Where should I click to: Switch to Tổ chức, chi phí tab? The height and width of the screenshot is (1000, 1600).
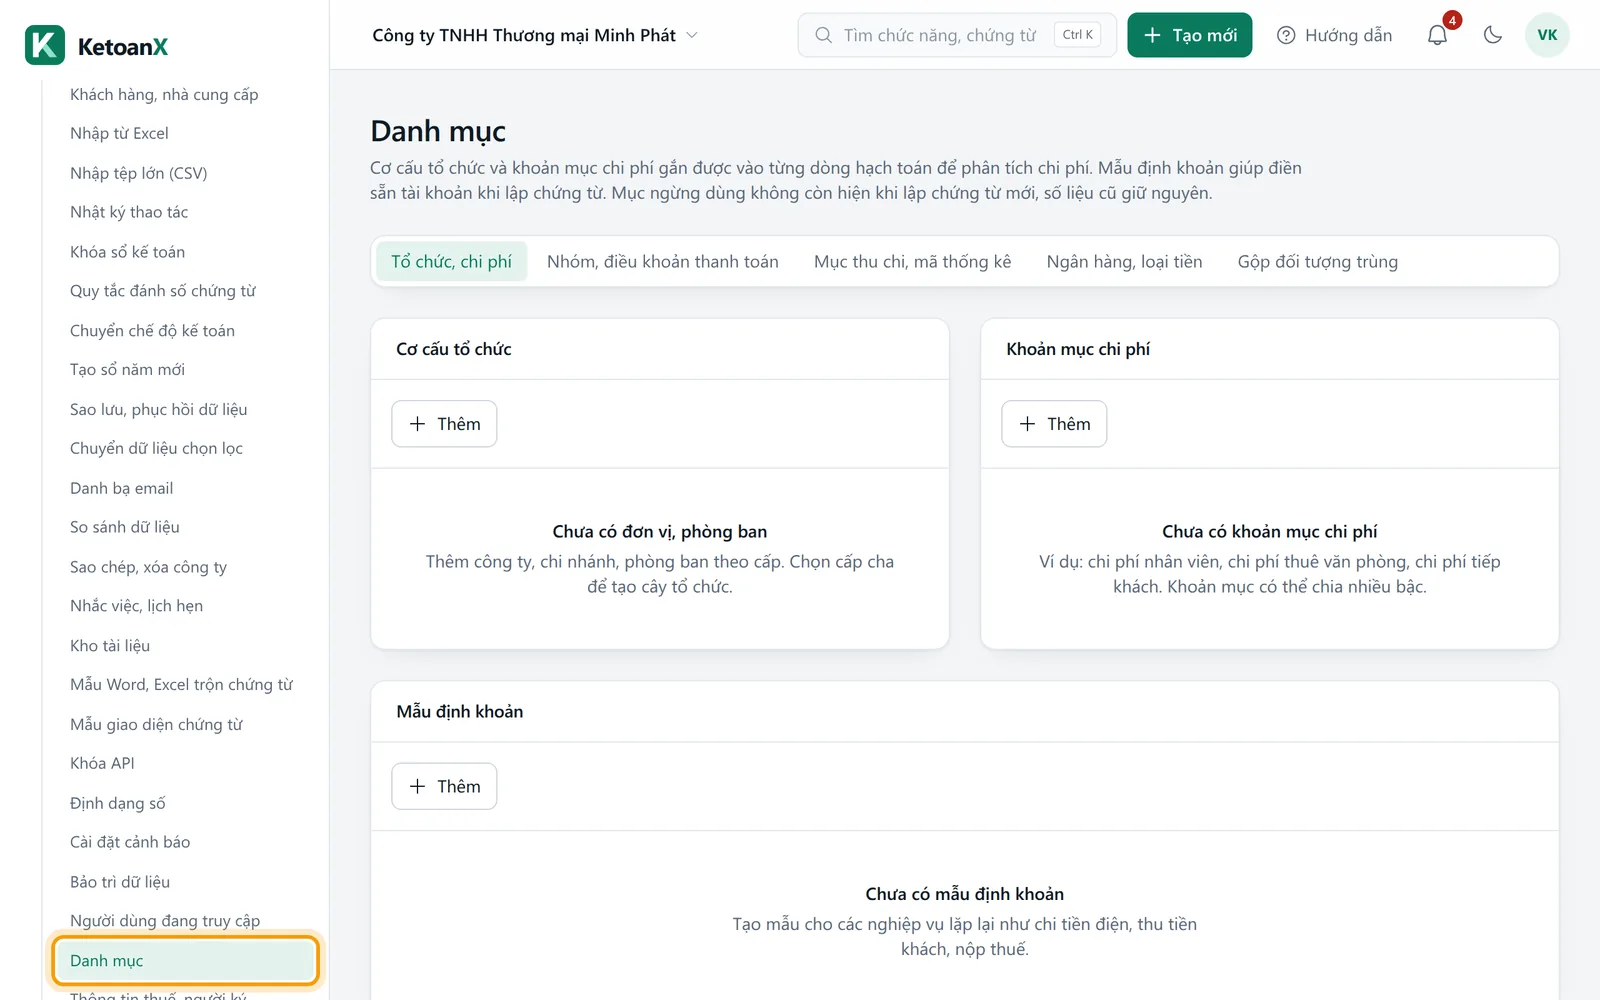point(451,262)
